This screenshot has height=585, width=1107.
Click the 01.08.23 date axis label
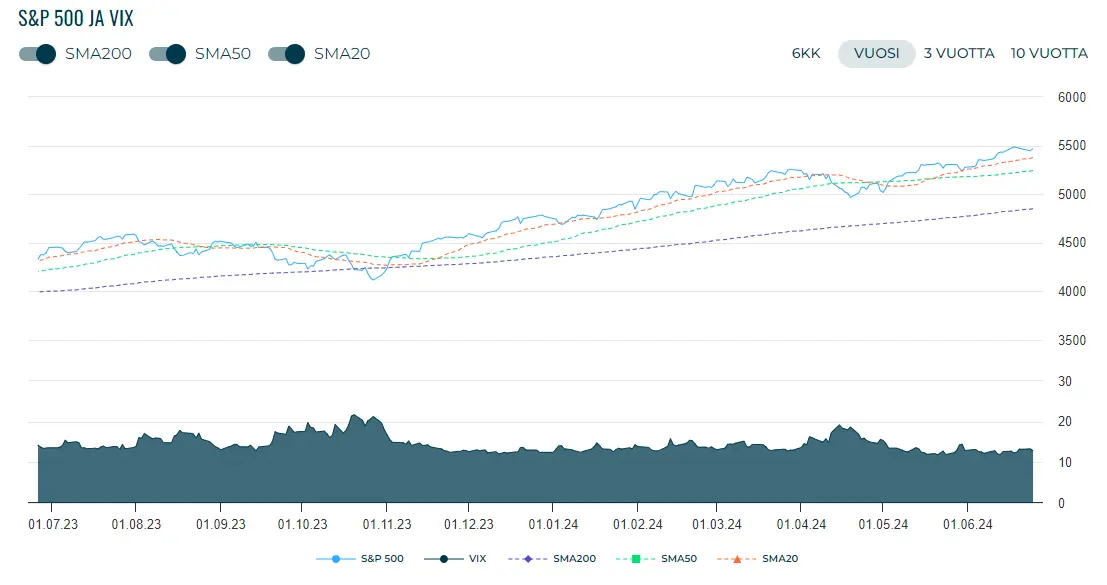tap(136, 524)
